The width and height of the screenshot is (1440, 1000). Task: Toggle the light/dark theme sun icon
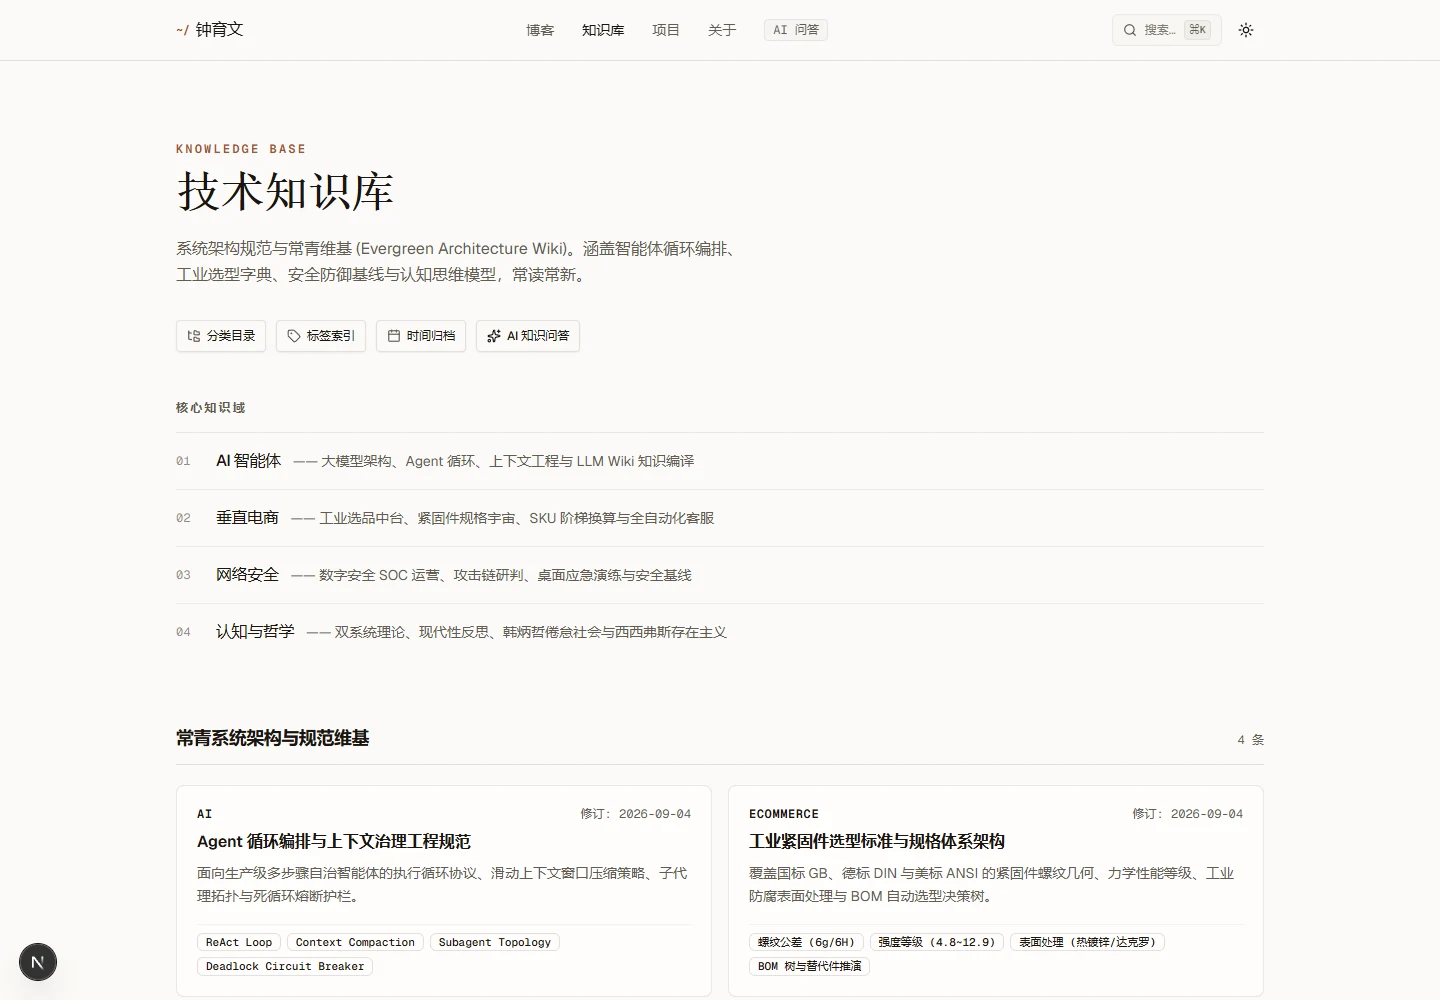[1246, 30]
